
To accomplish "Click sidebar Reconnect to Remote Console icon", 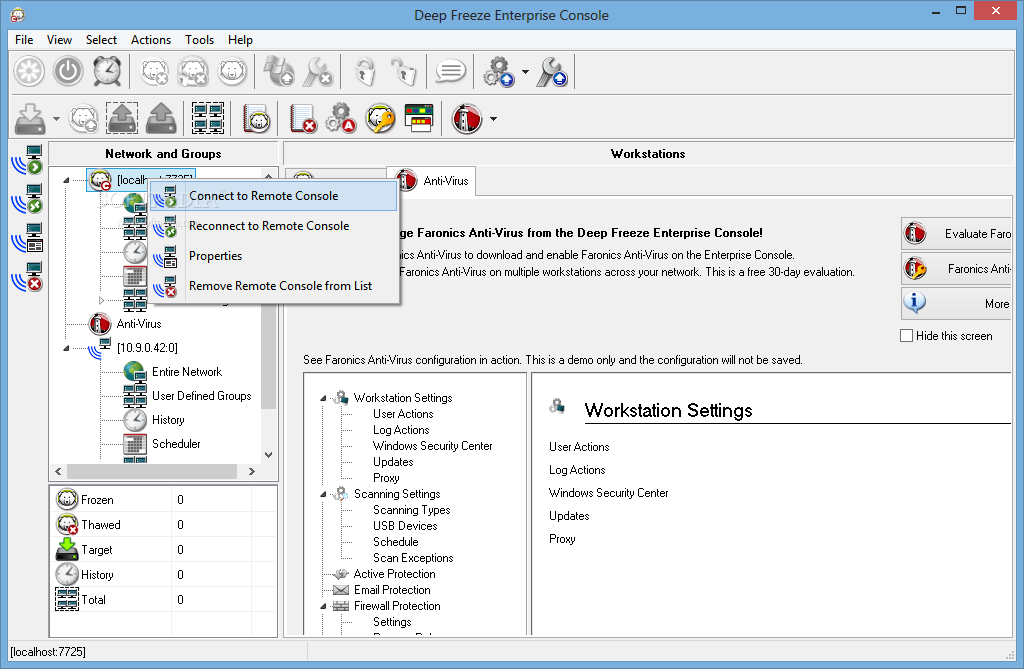I will pos(27,199).
